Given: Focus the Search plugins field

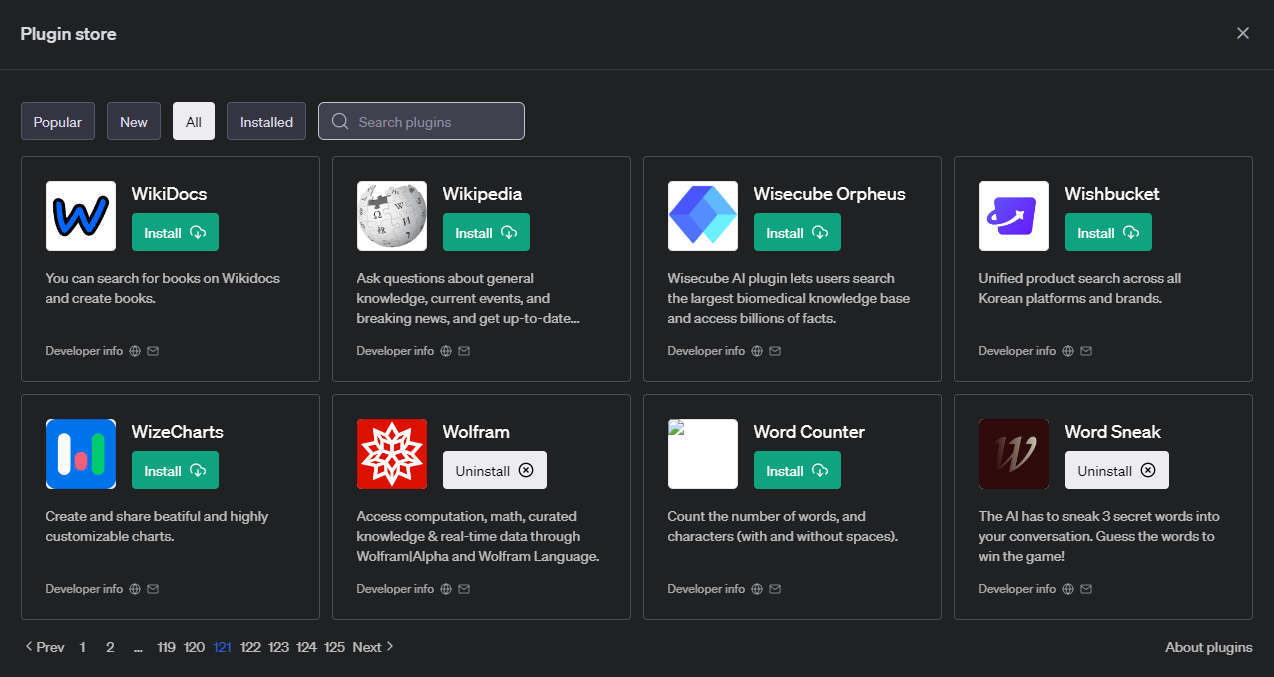Looking at the screenshot, I should [x=421, y=121].
